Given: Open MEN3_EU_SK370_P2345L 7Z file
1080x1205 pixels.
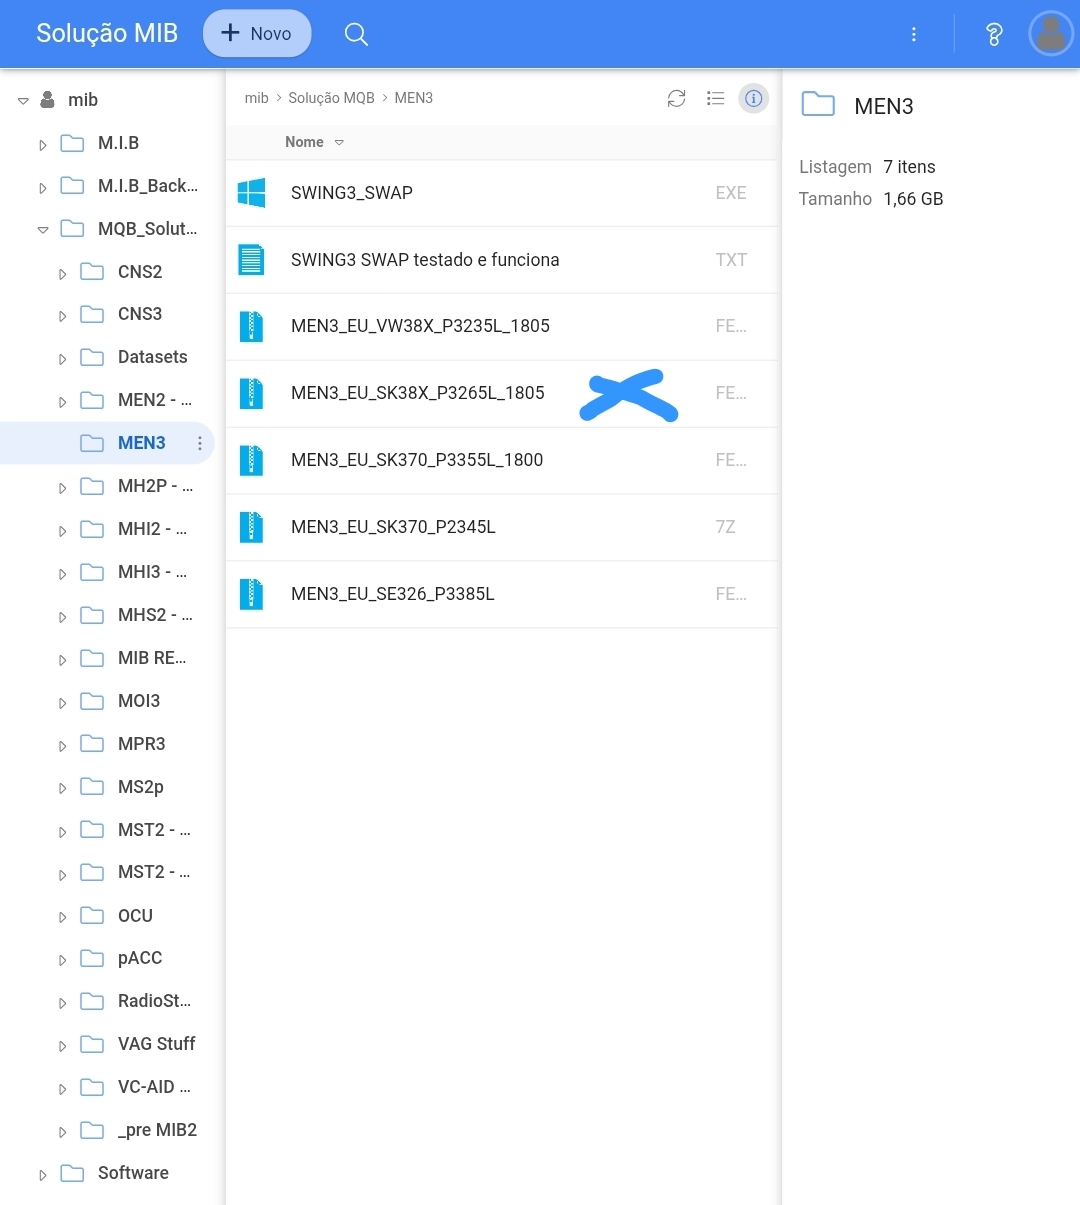Looking at the screenshot, I should [x=393, y=527].
